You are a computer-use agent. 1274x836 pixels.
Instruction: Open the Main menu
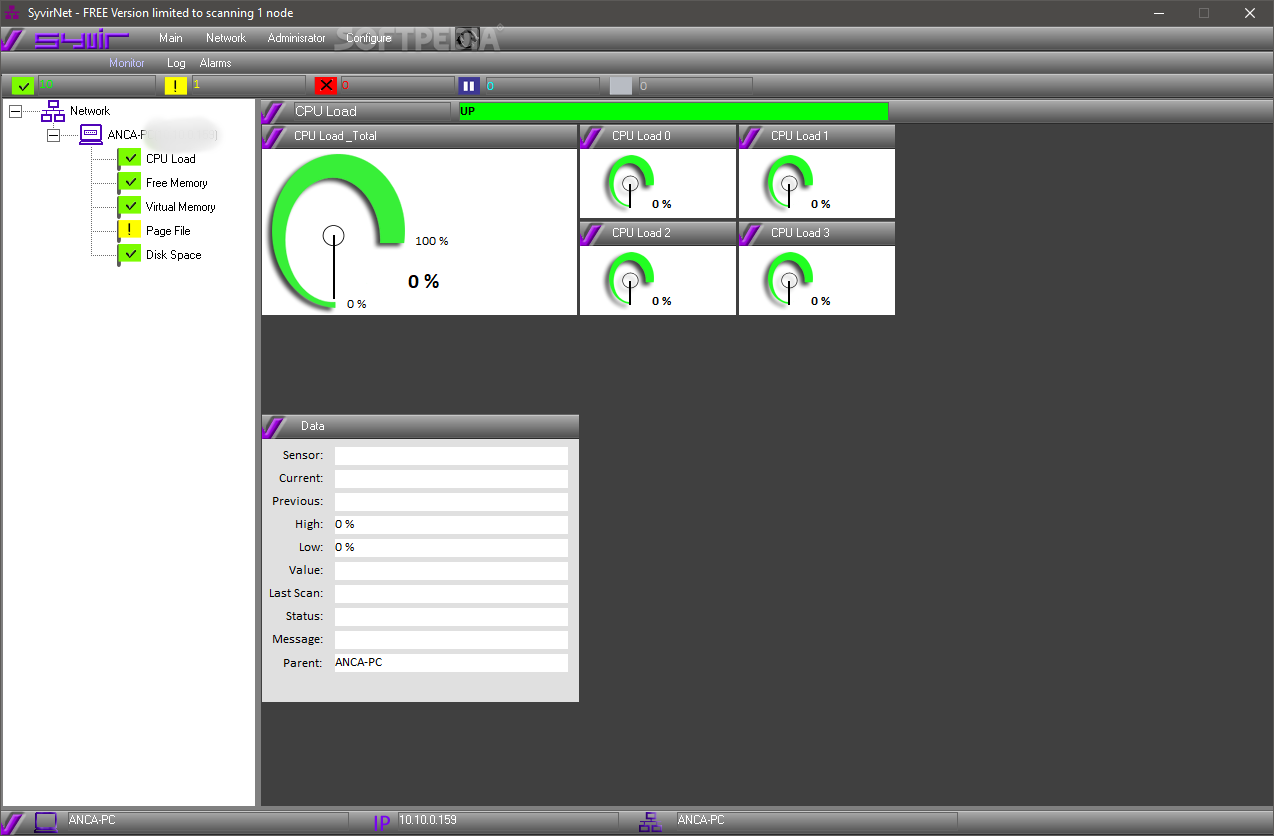tap(171, 38)
